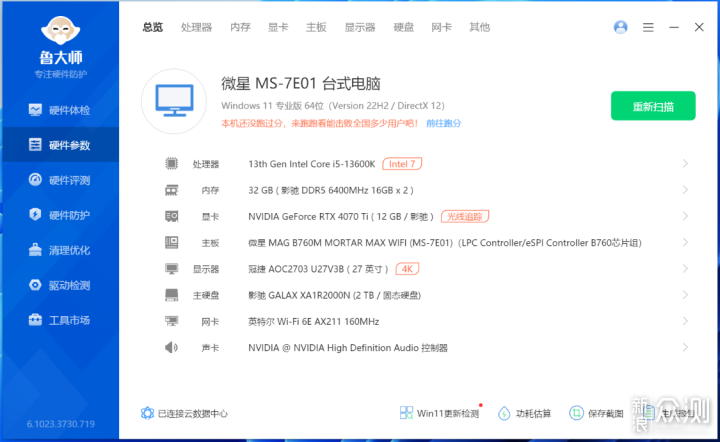Image resolution: width=720 pixels, height=442 pixels.
Task: Switch to the 处理器 tab
Action: [x=197, y=28]
